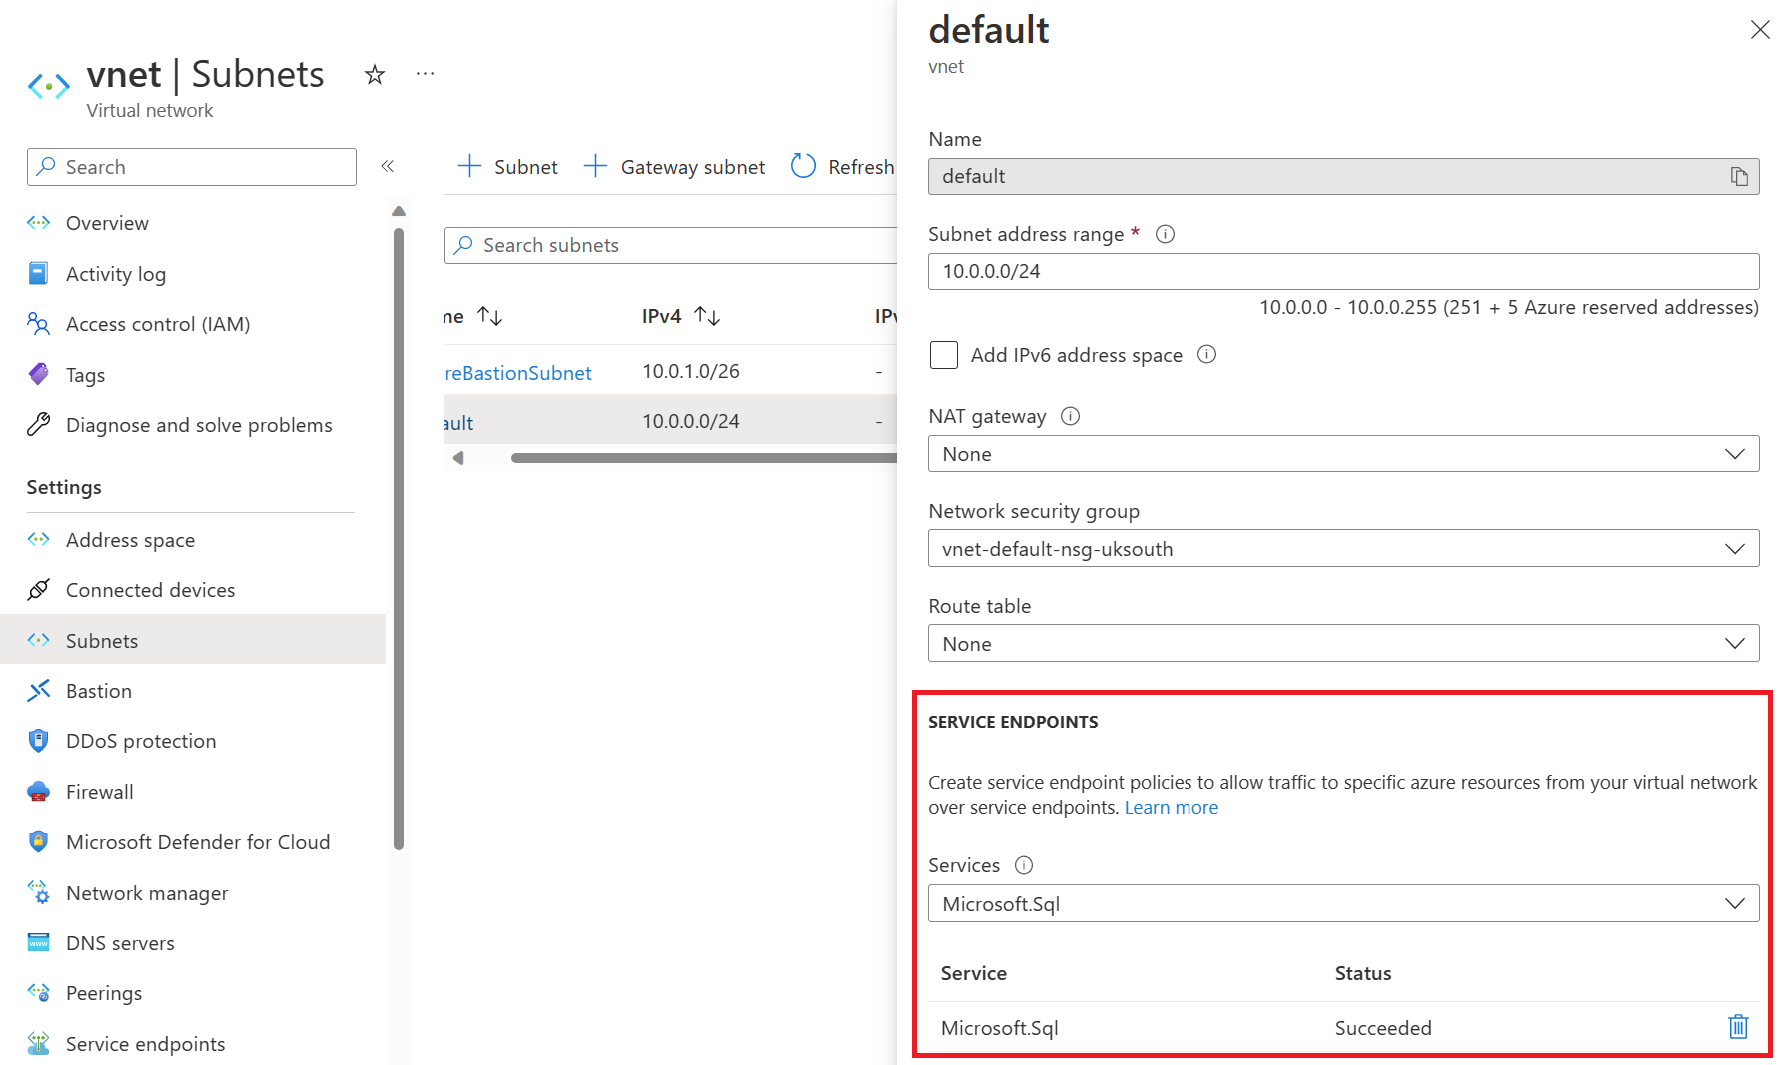Open the more options ellipsis beside vnet Subnets

[426, 74]
